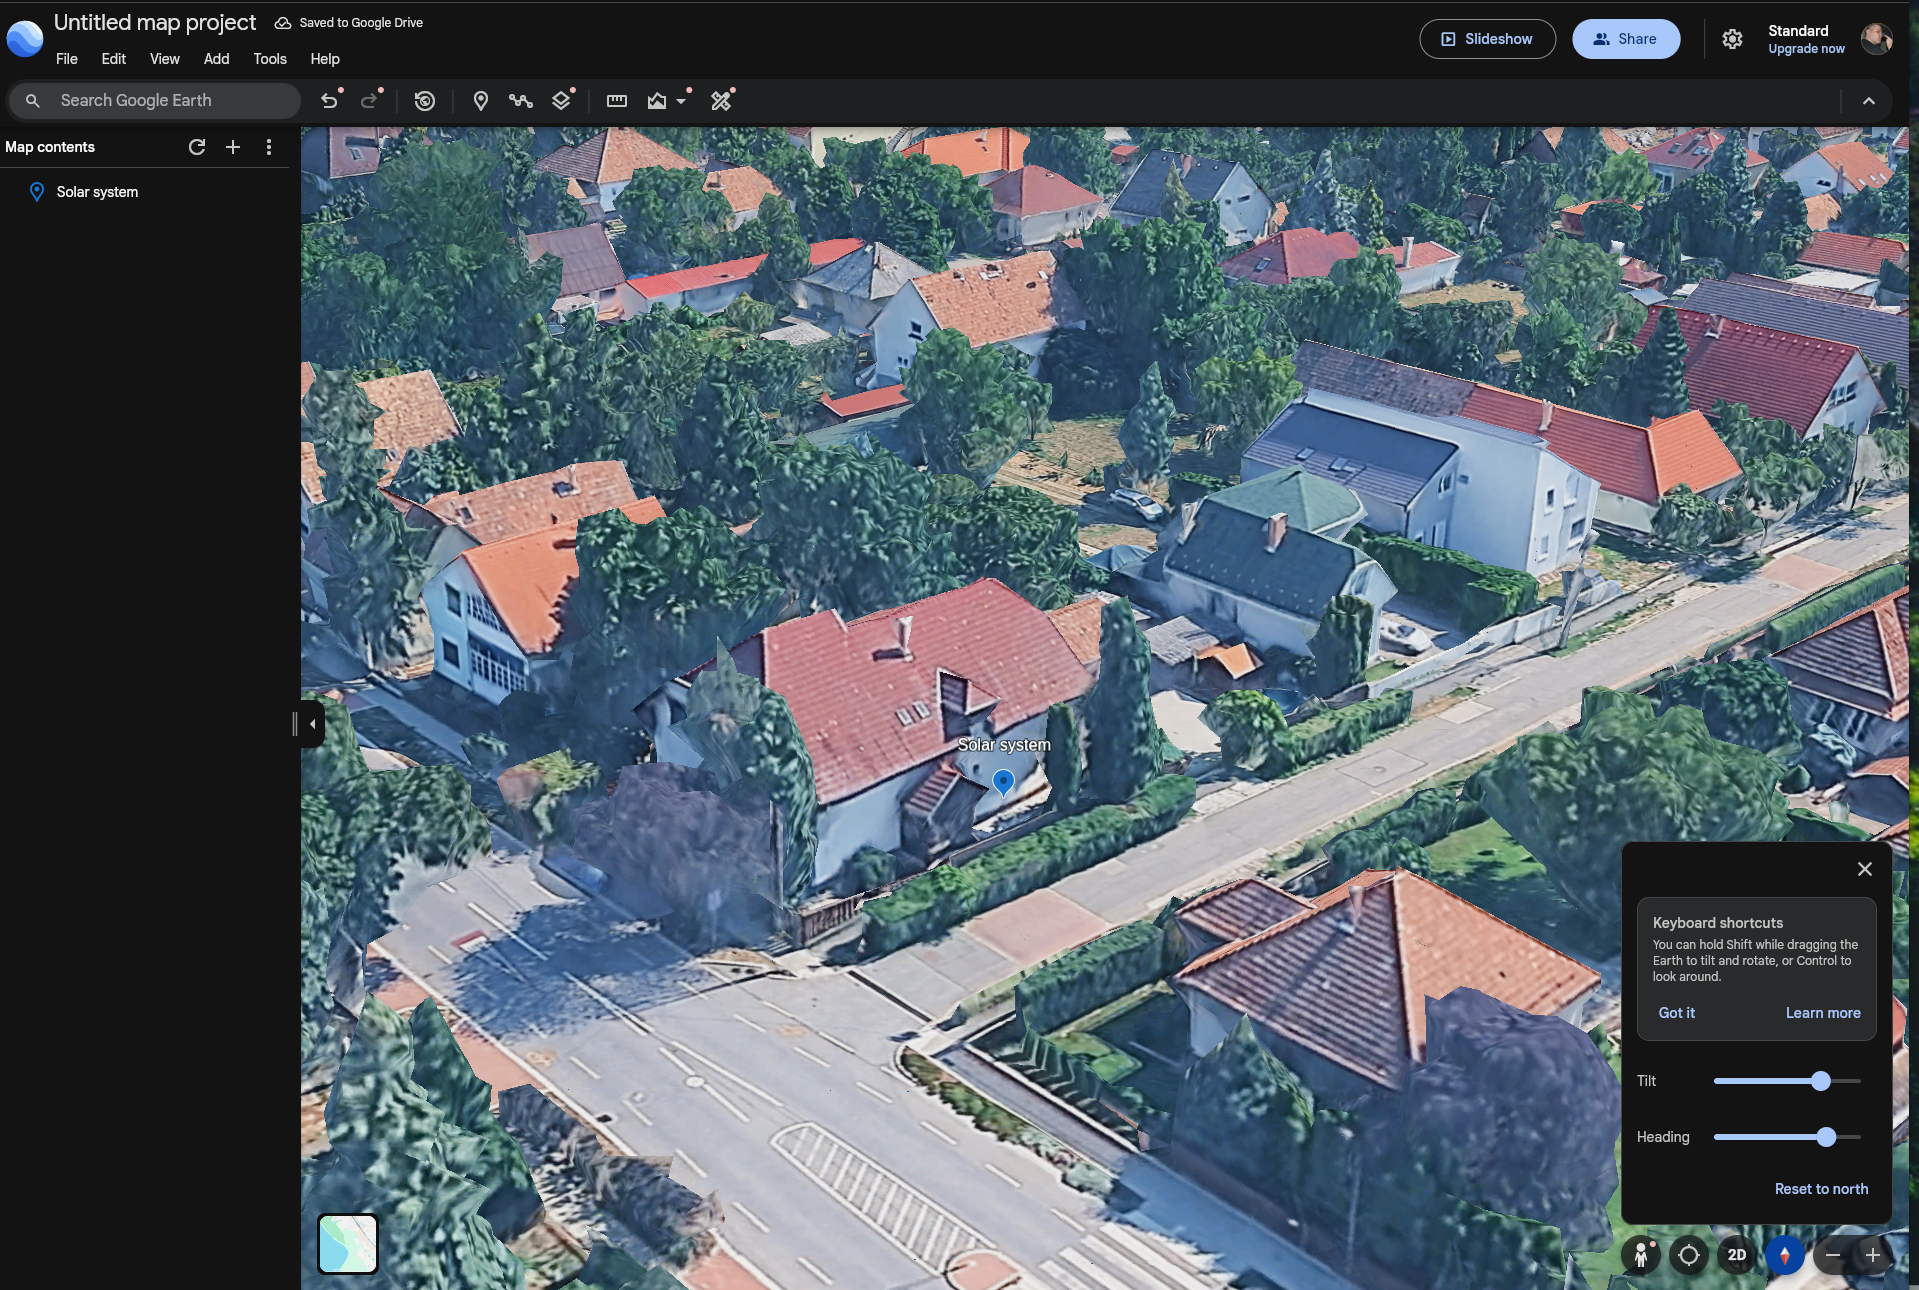Viewport: 1919px width, 1290px height.
Task: Select the add placemark pin tool
Action: 481,100
